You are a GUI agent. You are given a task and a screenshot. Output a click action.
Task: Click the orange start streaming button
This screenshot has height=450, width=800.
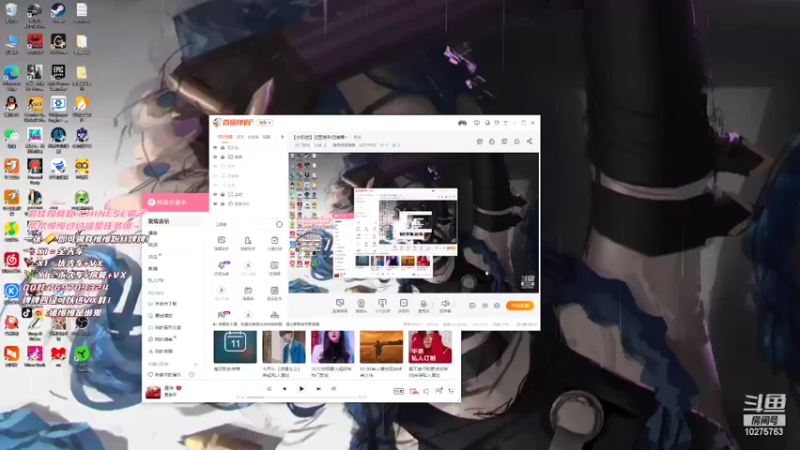click(x=520, y=306)
